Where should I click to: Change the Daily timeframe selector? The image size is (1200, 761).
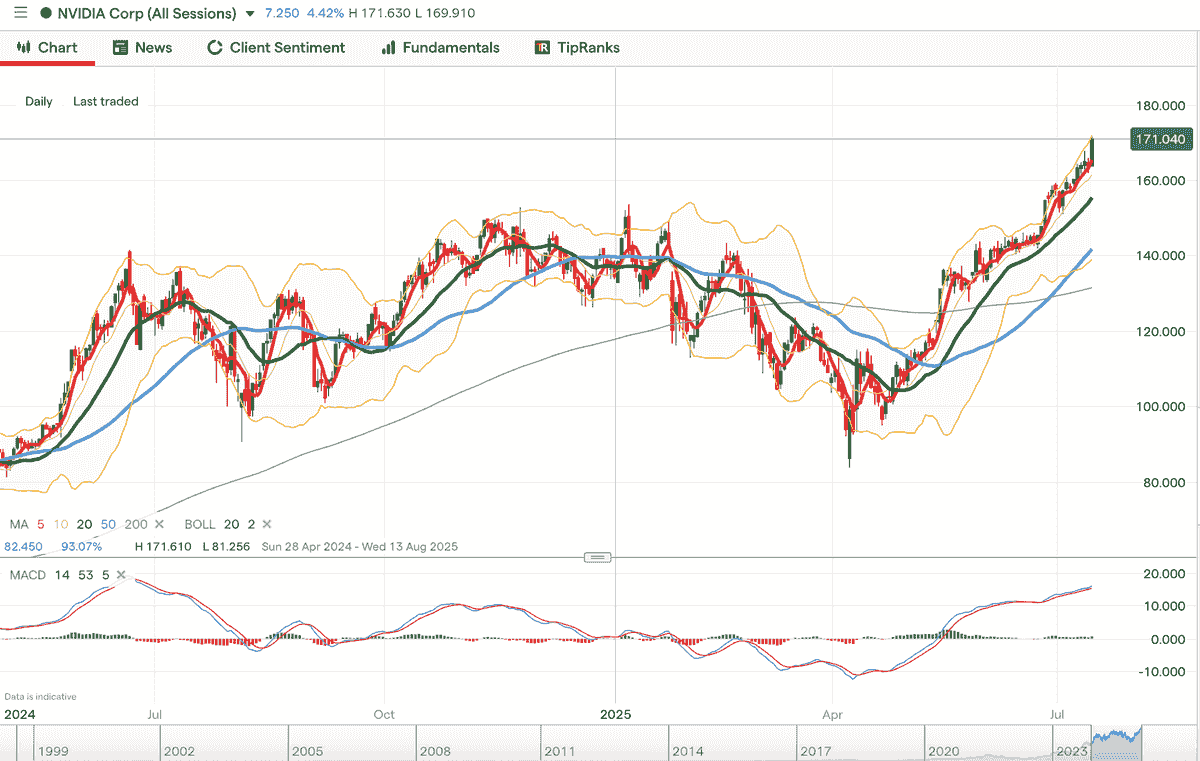(x=39, y=101)
